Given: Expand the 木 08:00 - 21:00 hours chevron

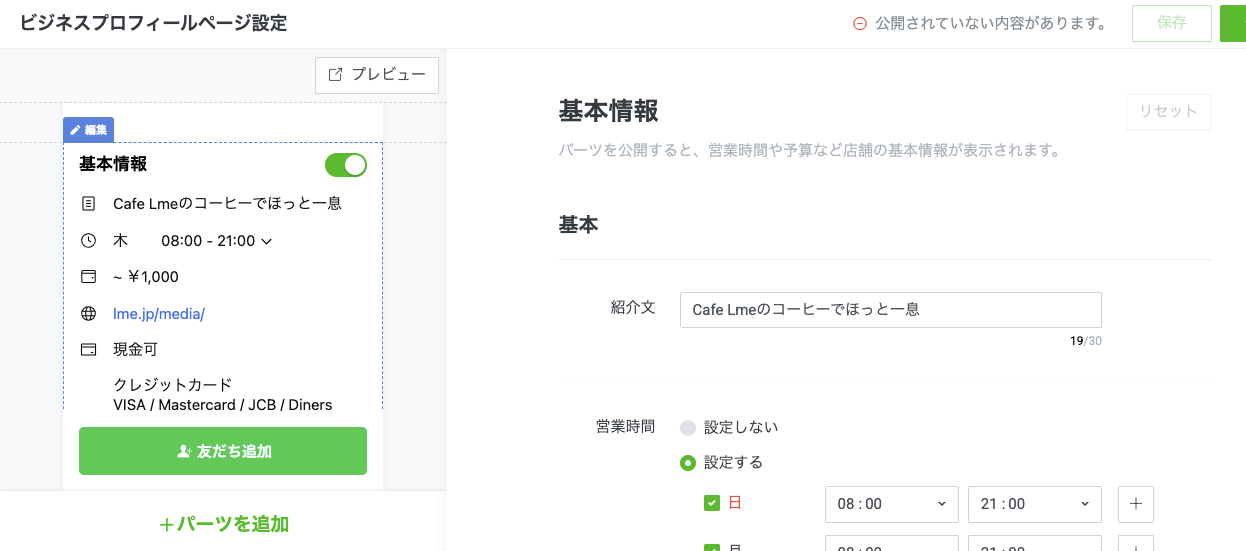Looking at the screenshot, I should coord(267,241).
